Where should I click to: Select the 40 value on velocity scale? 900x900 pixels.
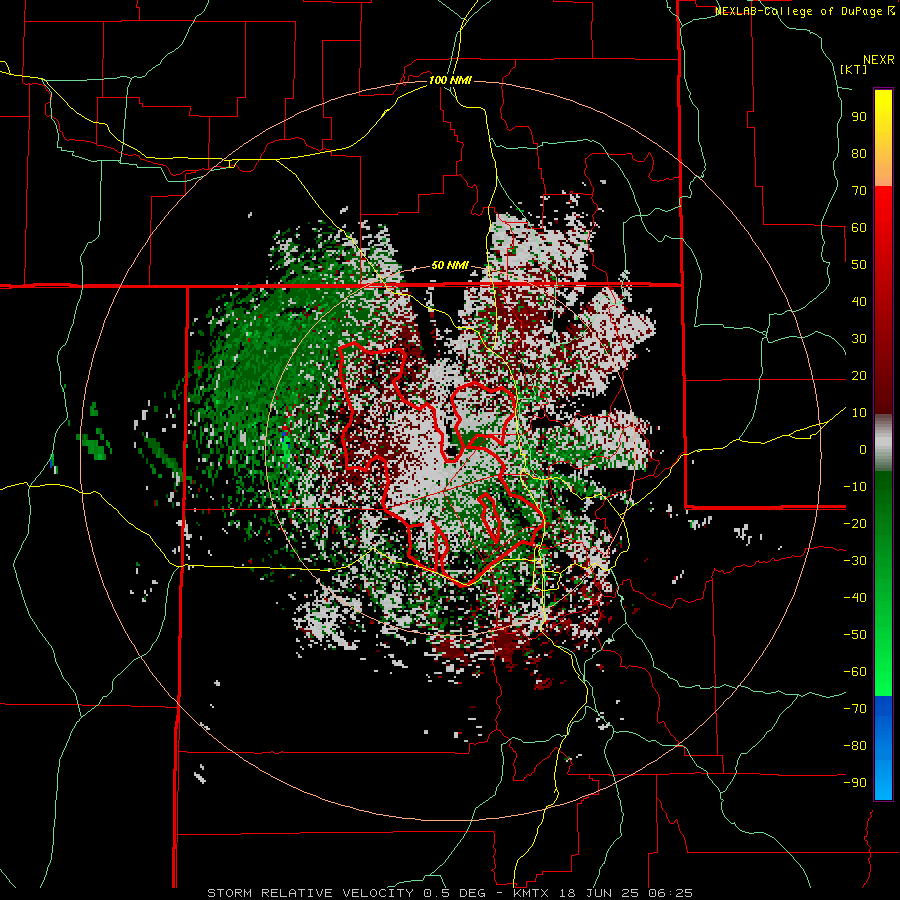pyautogui.click(x=859, y=301)
